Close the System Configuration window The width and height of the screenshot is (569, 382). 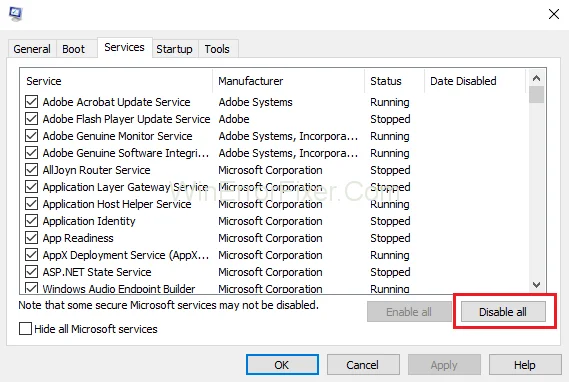coord(553,14)
